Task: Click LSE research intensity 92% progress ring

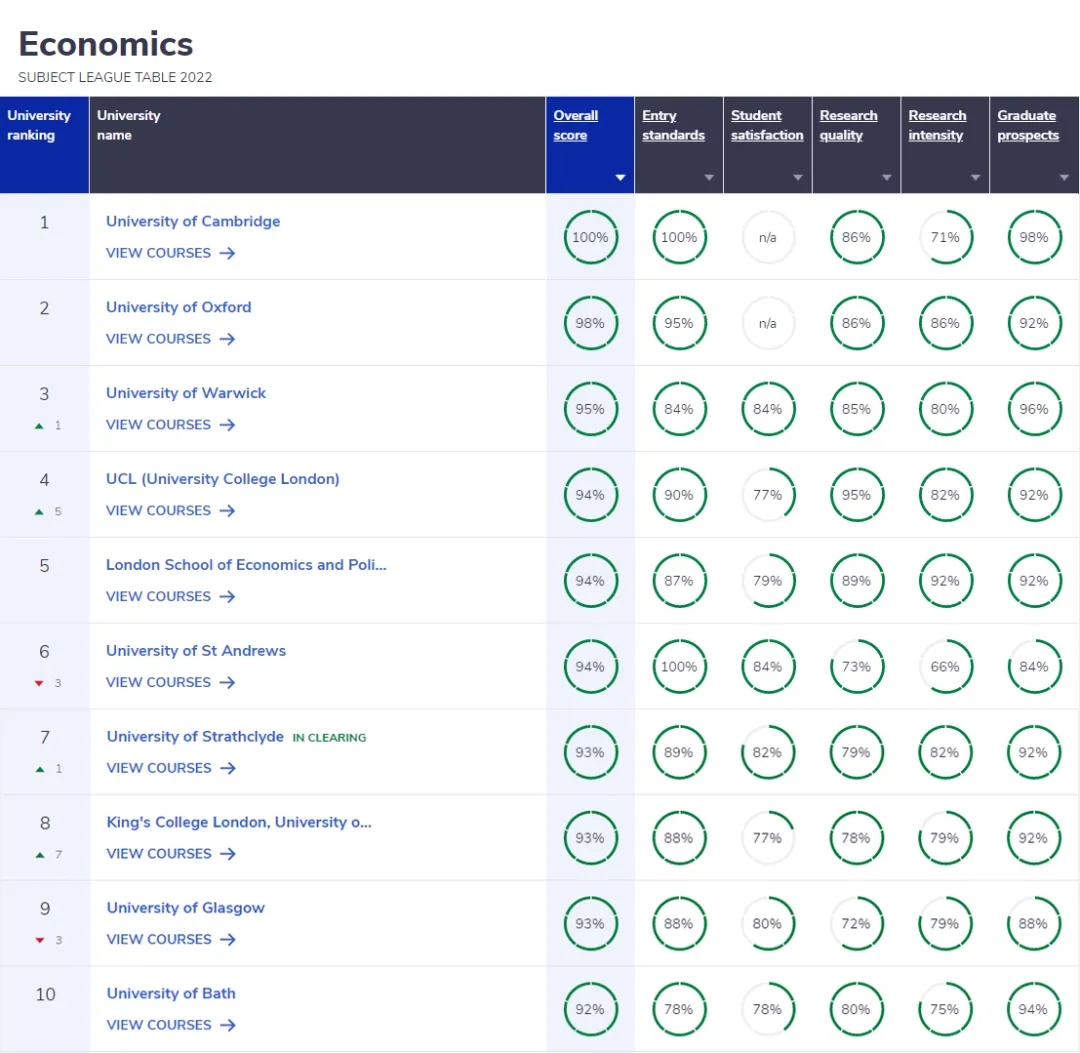Action: 945,581
